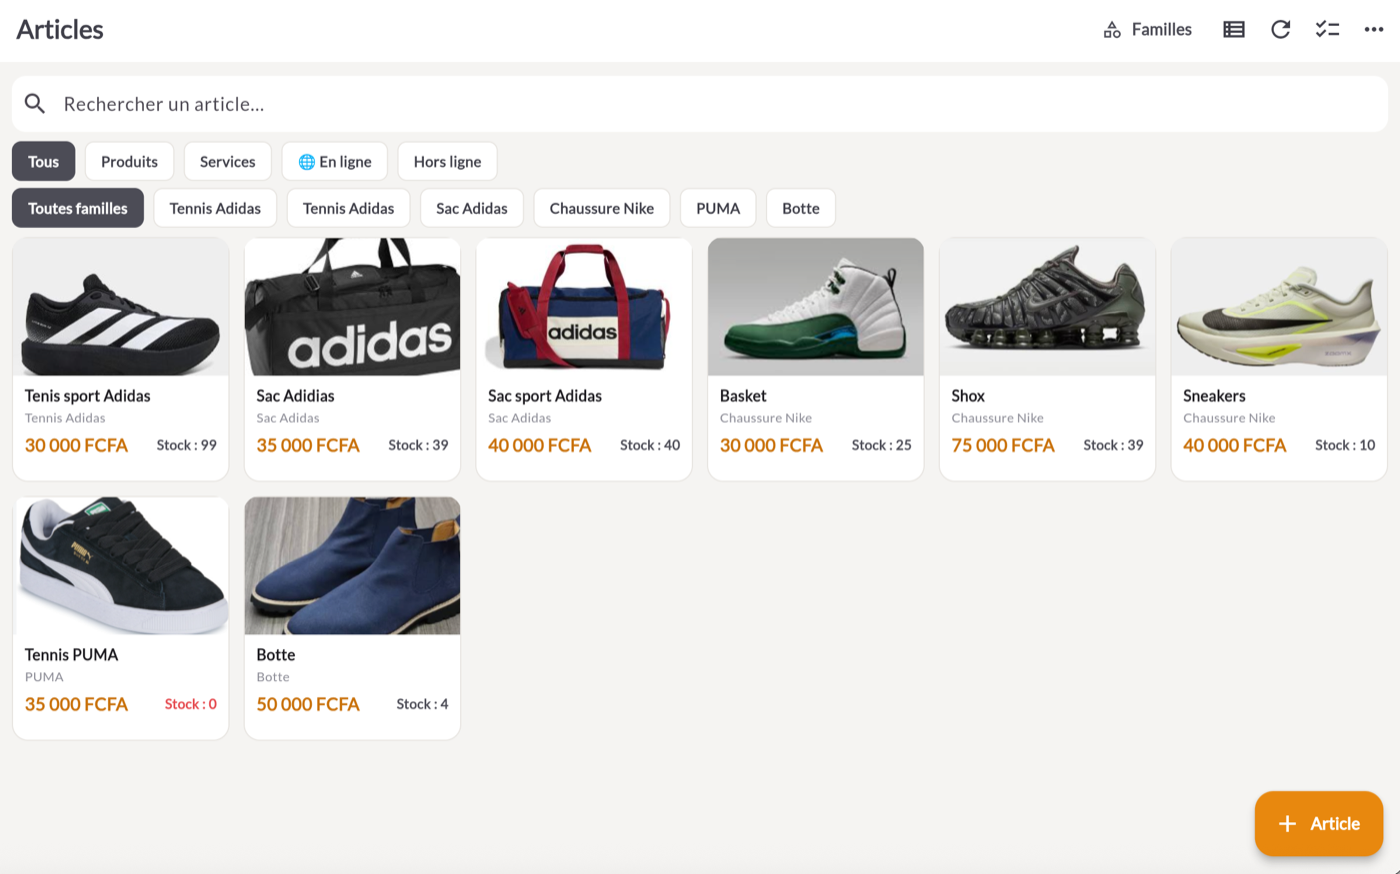The width and height of the screenshot is (1400, 874).
Task: Open the Sneakers product image
Action: 1279,307
